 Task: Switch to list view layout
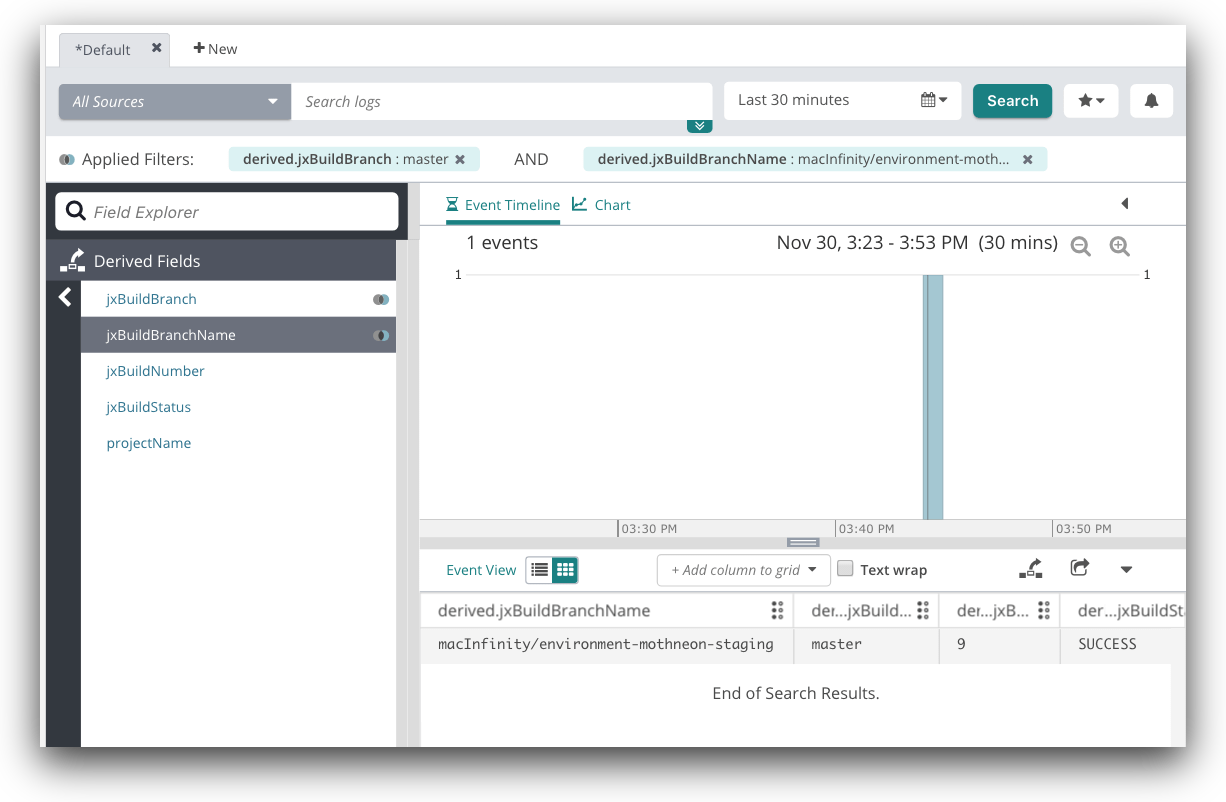(539, 570)
